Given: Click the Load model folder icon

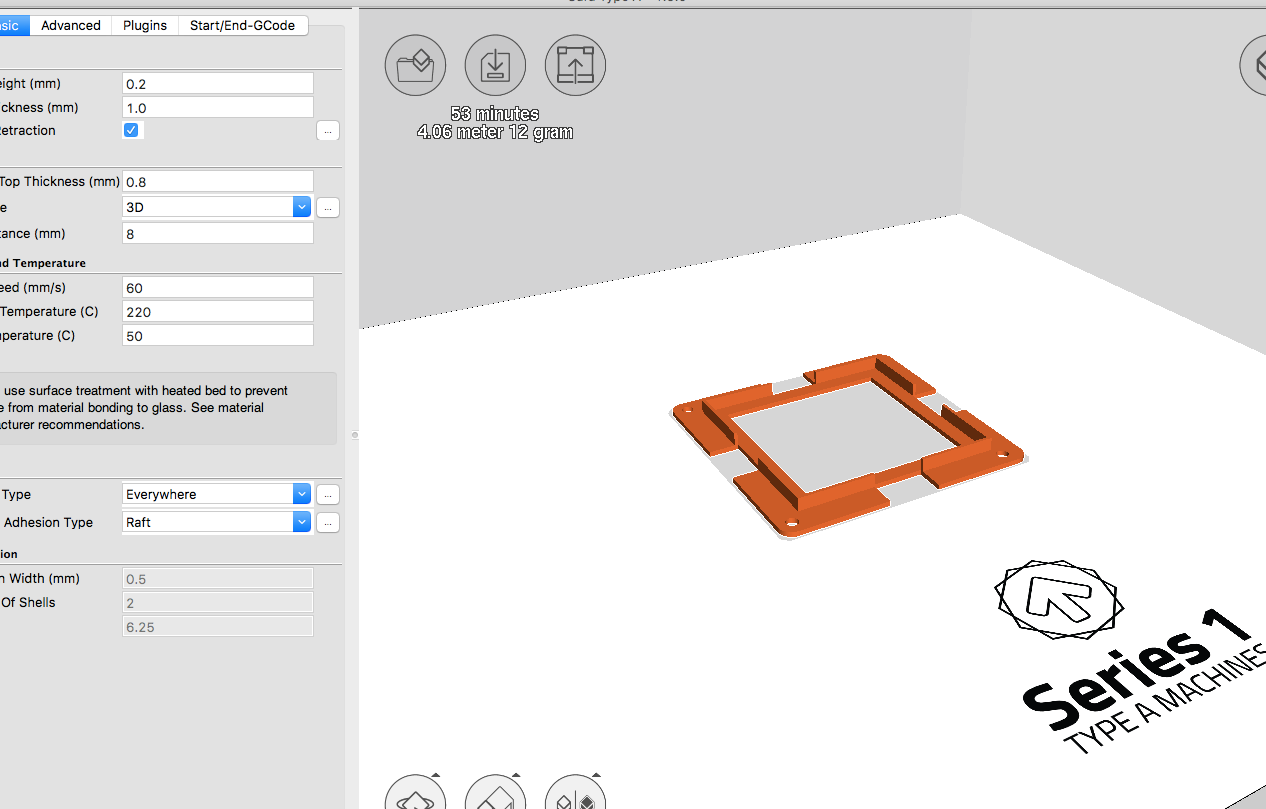Looking at the screenshot, I should 415,65.
